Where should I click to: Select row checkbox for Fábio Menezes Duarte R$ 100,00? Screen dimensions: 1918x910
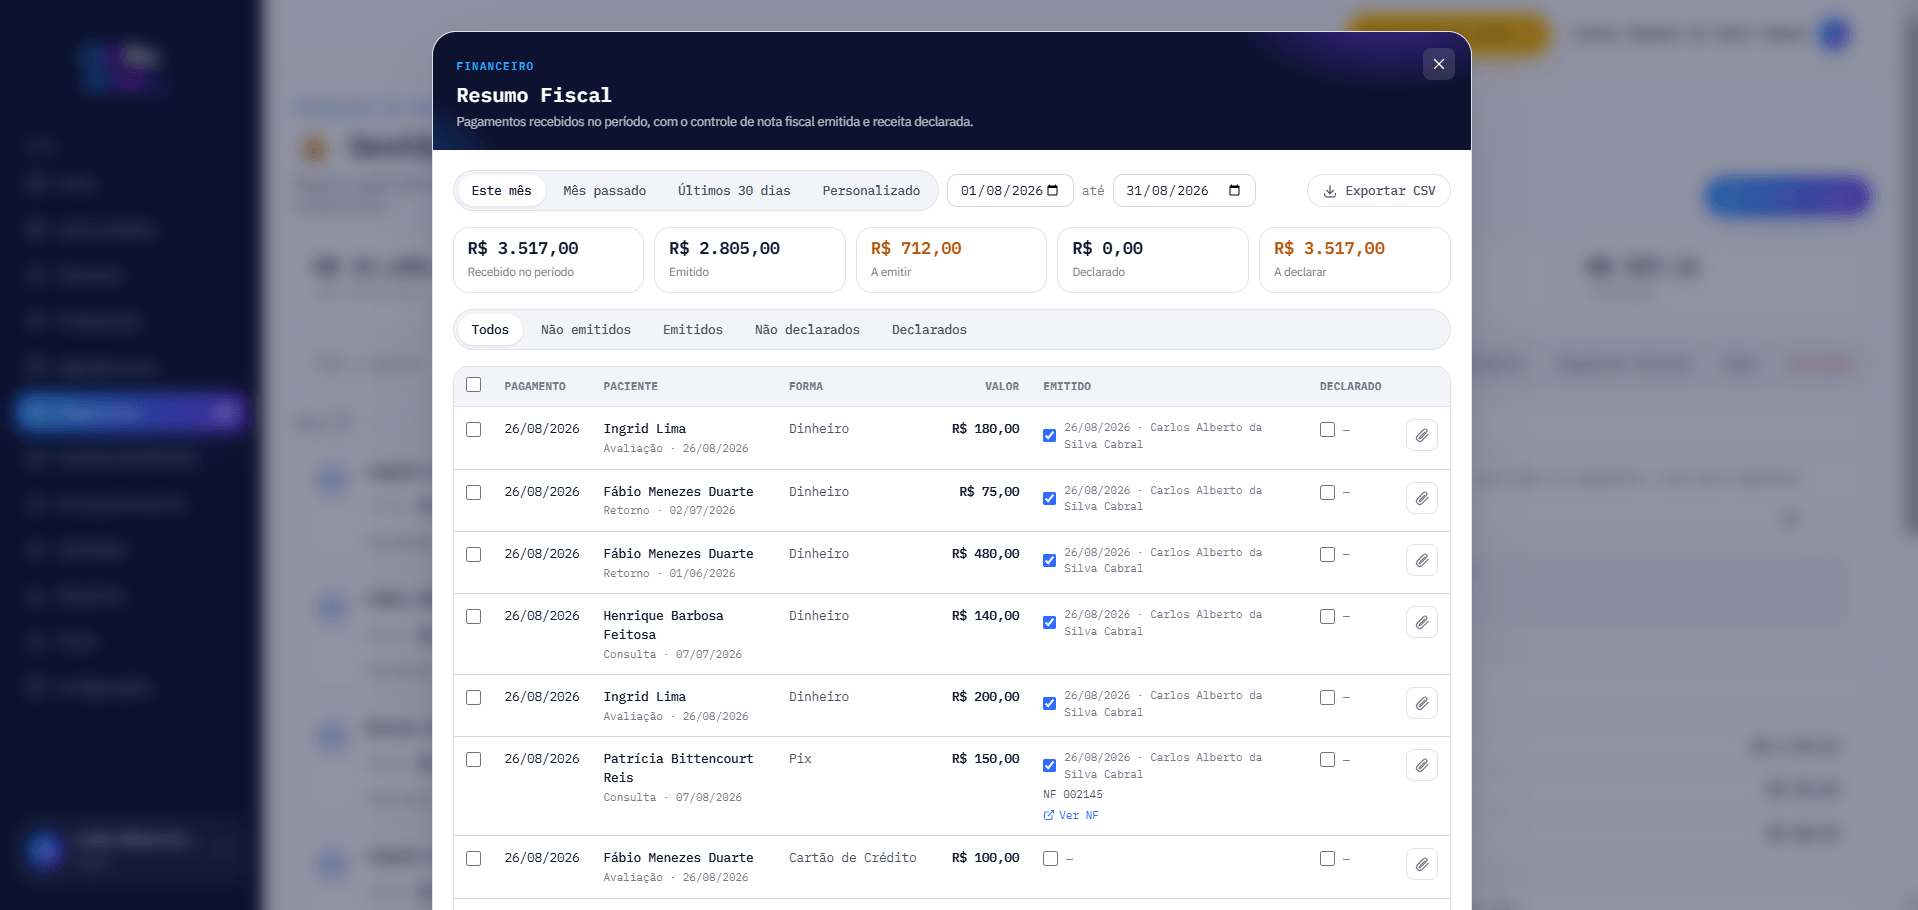click(474, 859)
